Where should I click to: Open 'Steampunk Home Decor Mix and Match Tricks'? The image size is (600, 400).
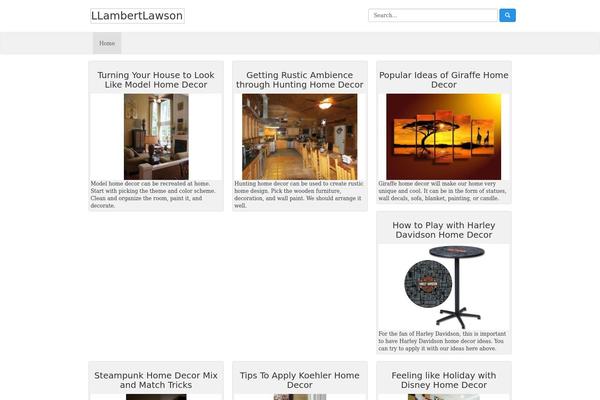click(156, 380)
